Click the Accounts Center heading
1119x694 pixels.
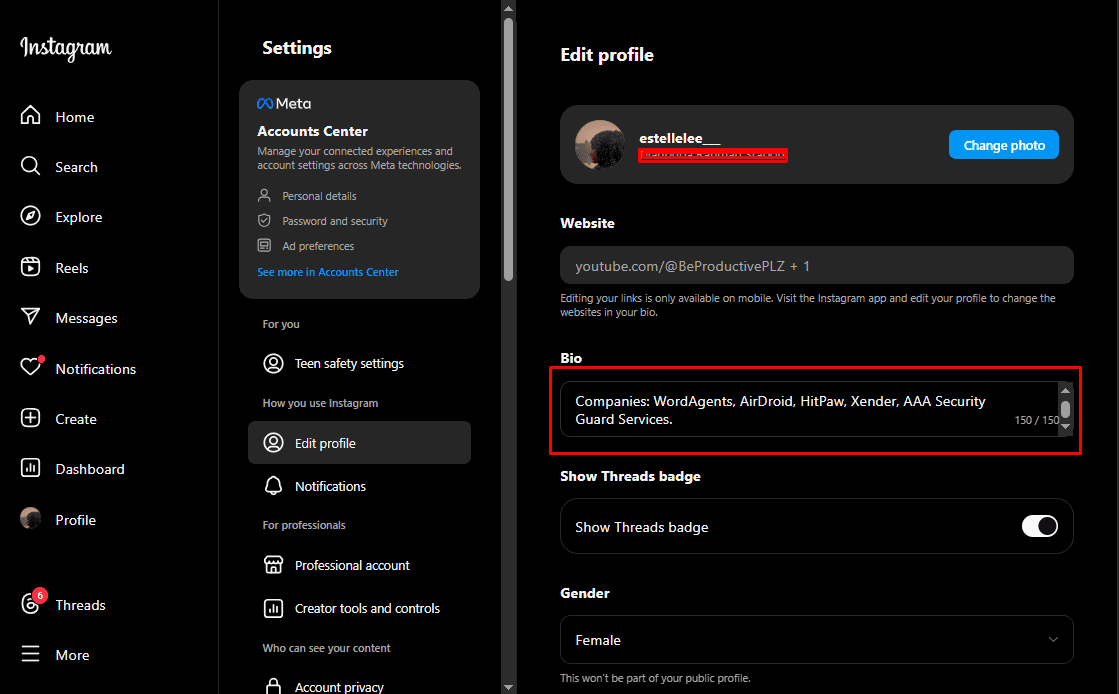pos(313,131)
